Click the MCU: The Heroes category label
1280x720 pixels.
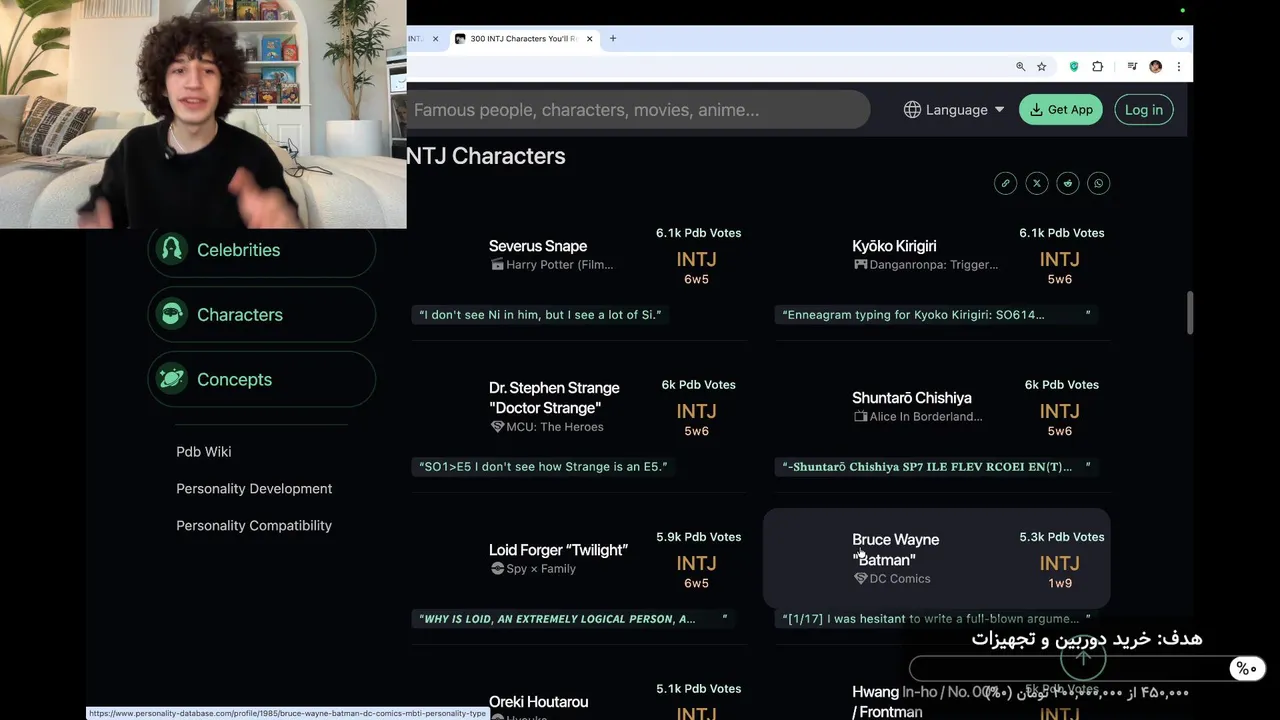point(547,427)
